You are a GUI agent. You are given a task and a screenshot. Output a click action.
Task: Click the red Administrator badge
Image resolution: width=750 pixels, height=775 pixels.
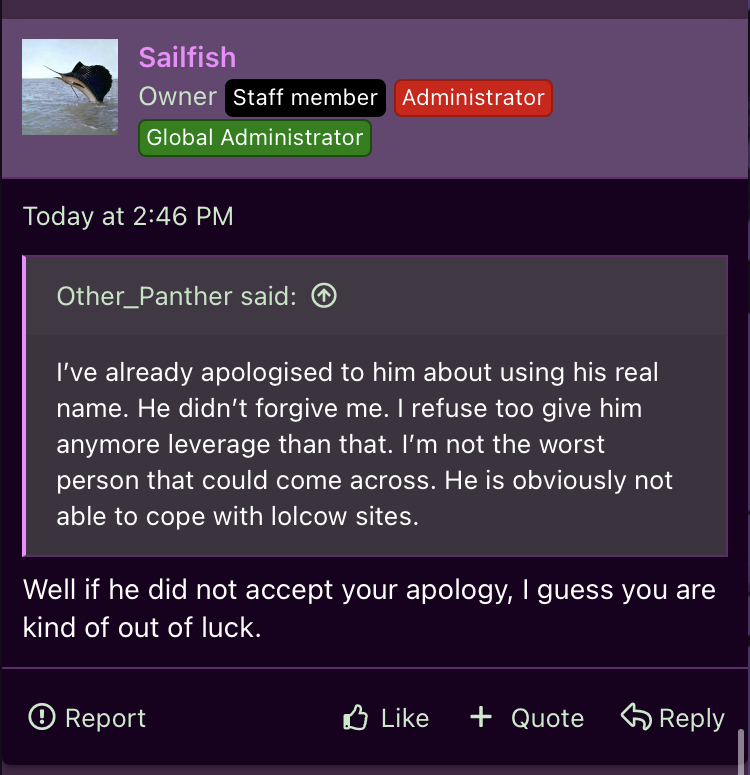[473, 98]
